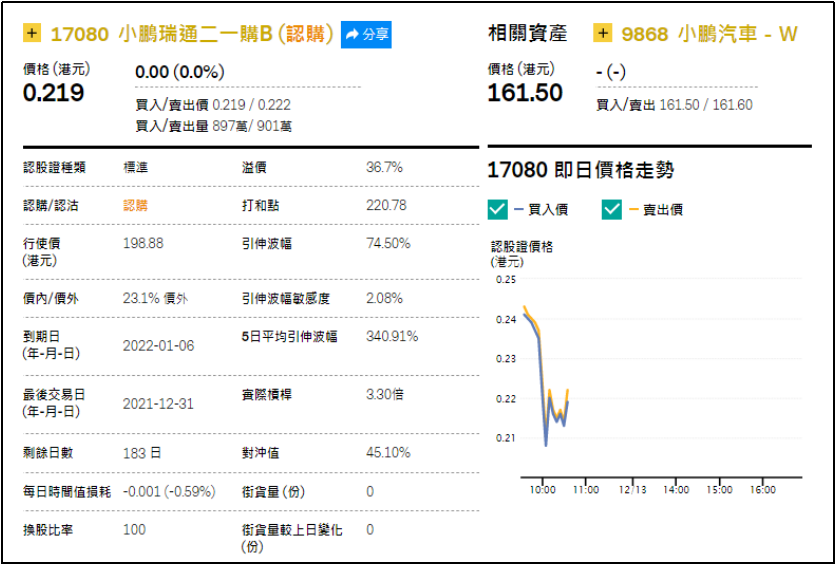Click the 23.1% 價外 value

click(x=155, y=298)
